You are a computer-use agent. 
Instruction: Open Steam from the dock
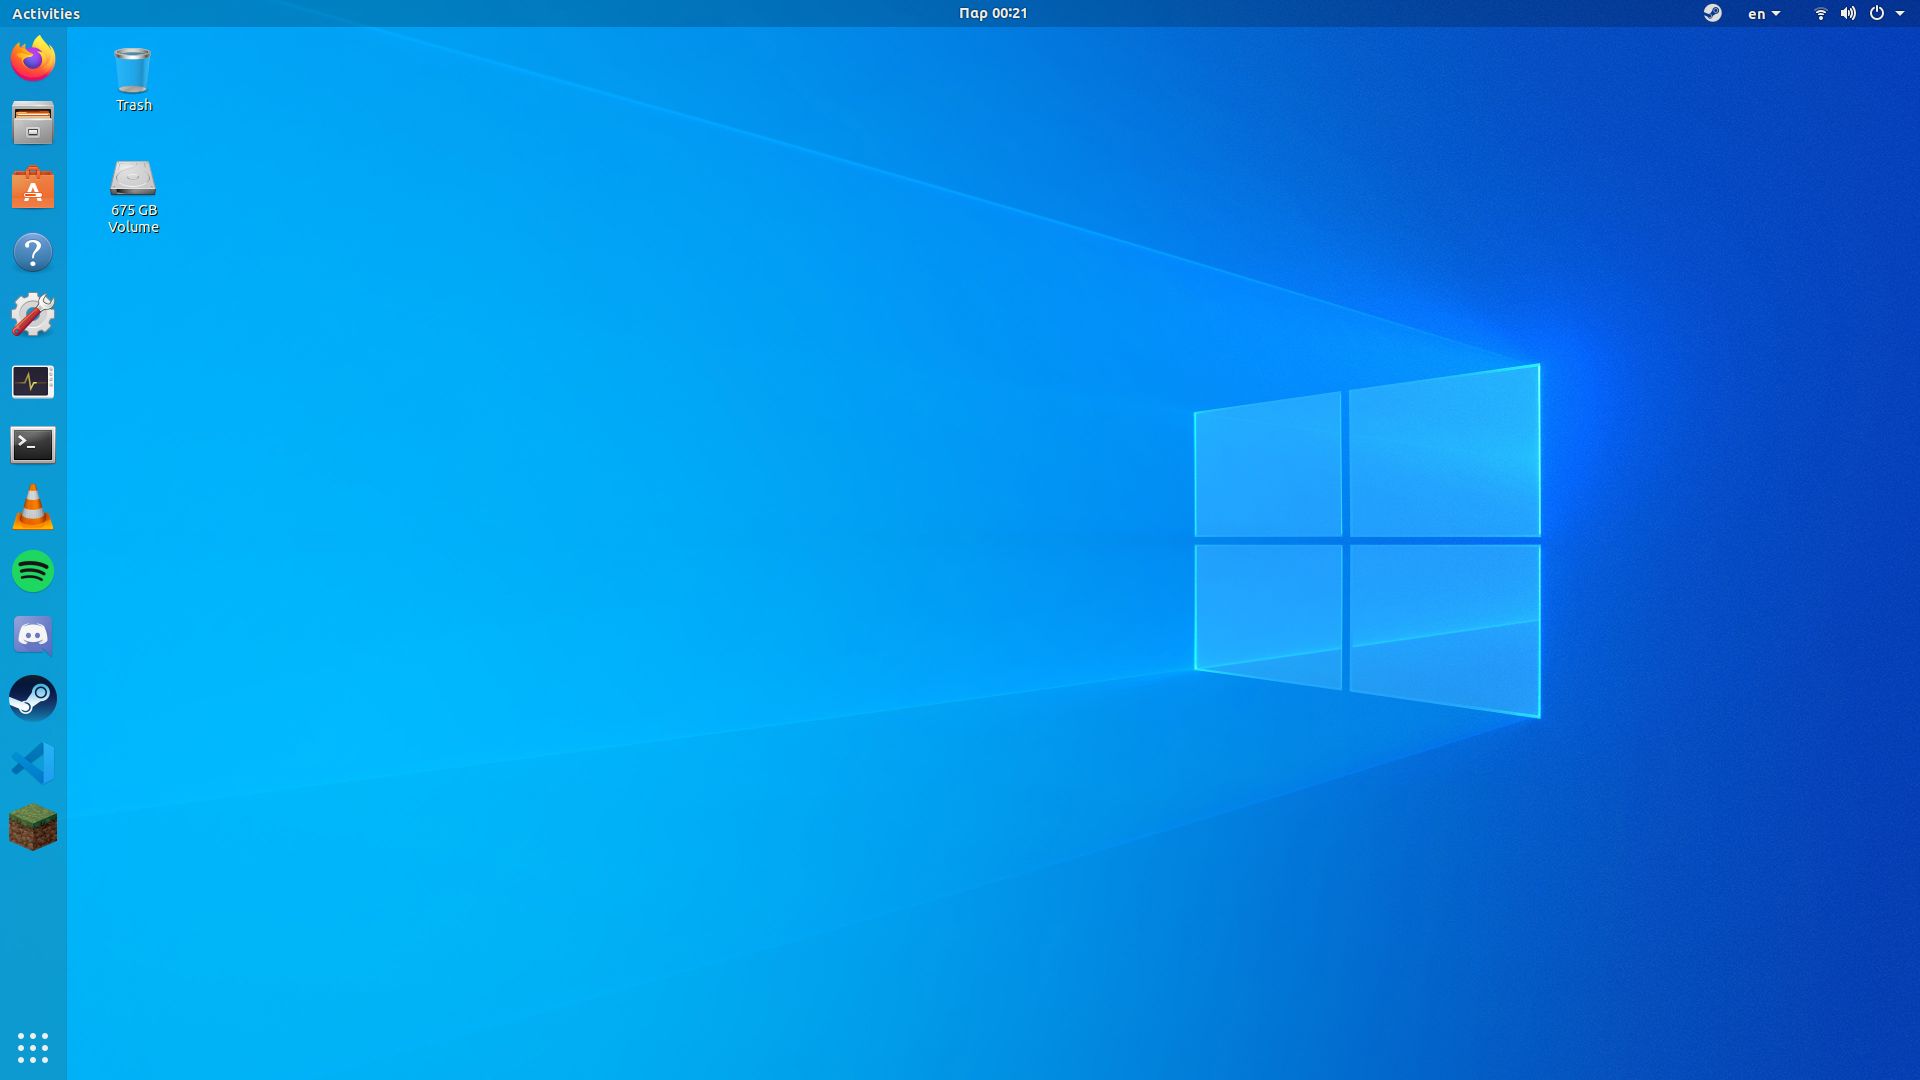(x=33, y=699)
